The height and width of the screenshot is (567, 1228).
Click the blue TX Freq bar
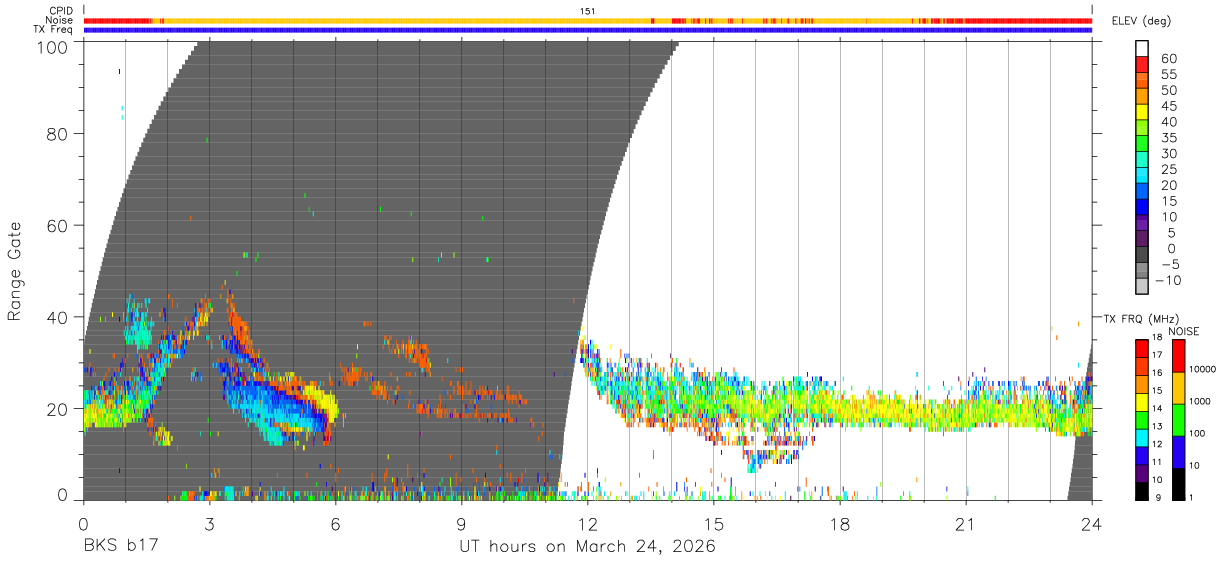pyautogui.click(x=588, y=30)
